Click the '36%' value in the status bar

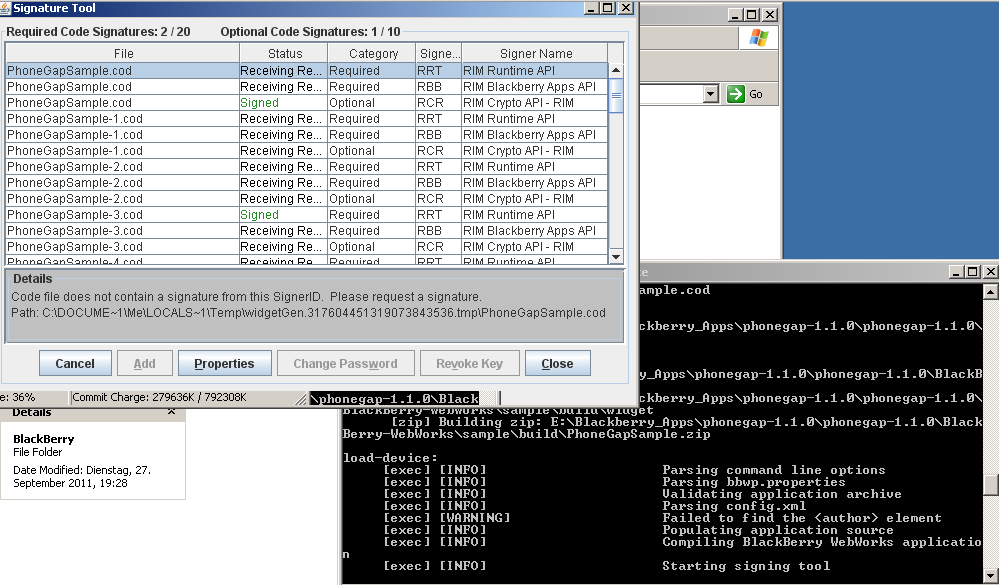pos(24,397)
